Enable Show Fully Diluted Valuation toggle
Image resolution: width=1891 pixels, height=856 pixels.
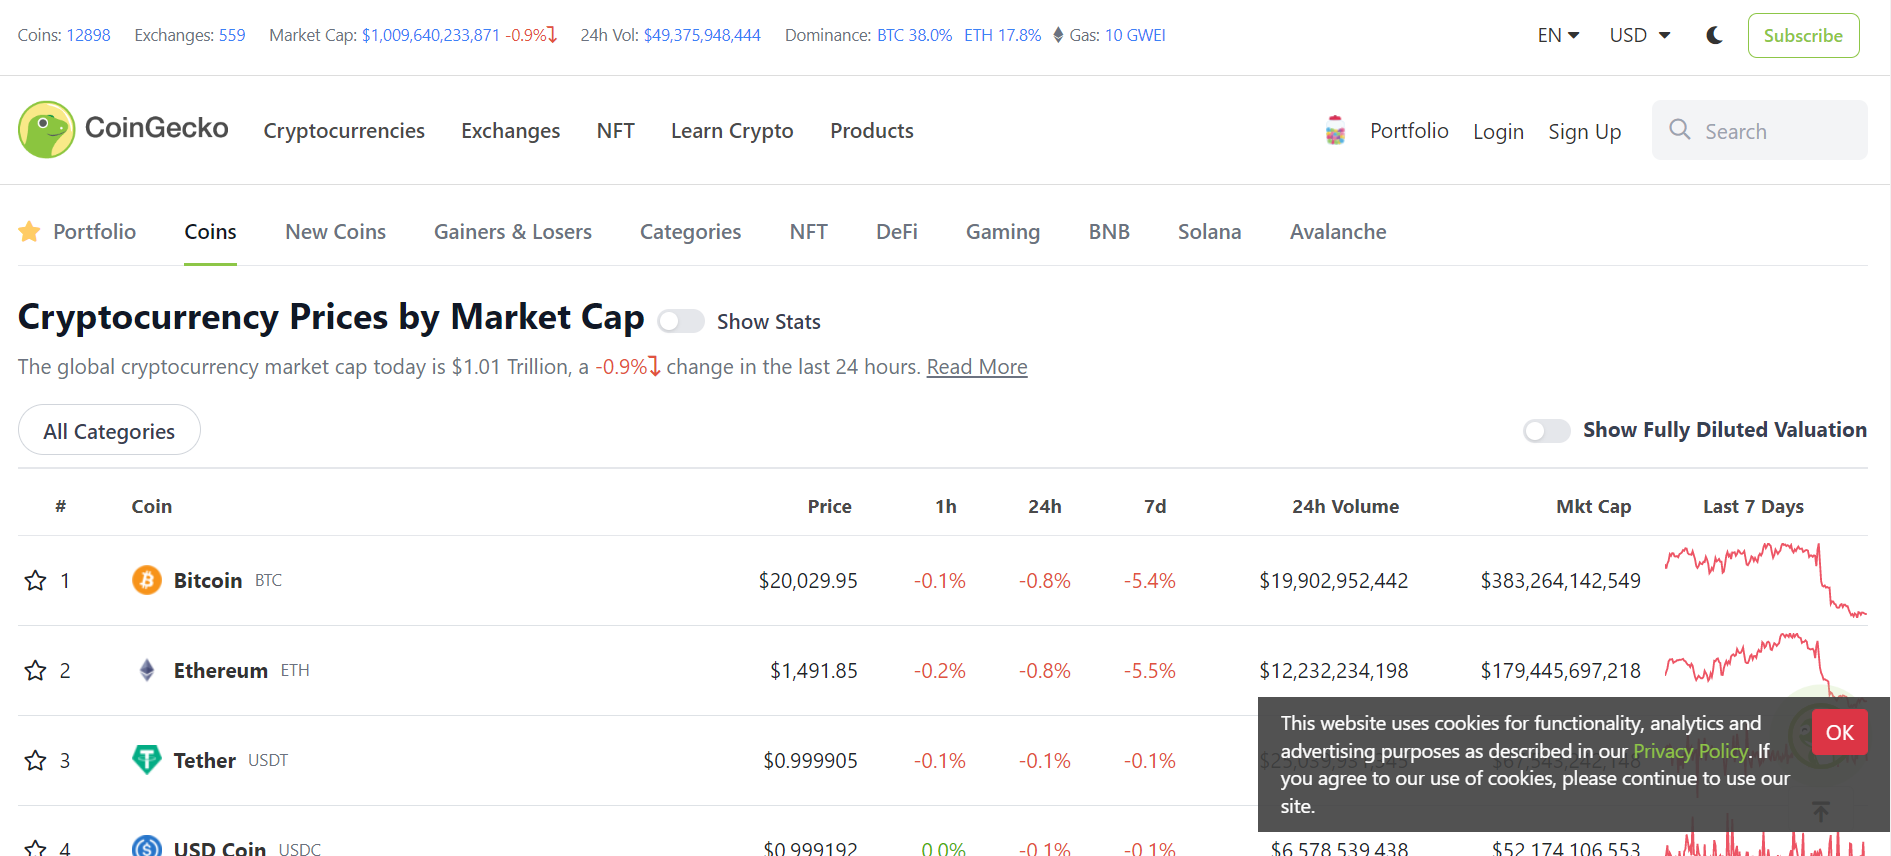tap(1547, 431)
